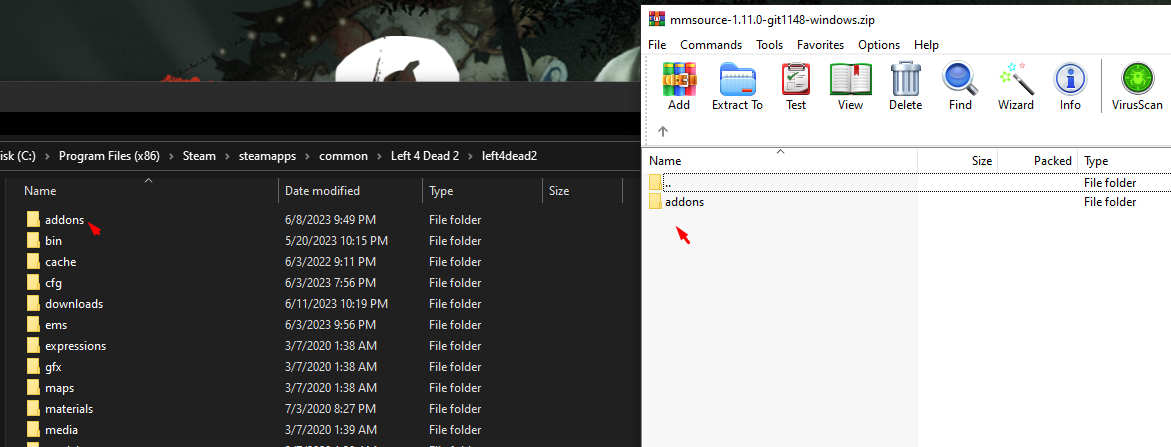Click 'File folder' type in WinRAR addons row
This screenshot has width=1171, height=447.
pyautogui.click(x=1111, y=201)
